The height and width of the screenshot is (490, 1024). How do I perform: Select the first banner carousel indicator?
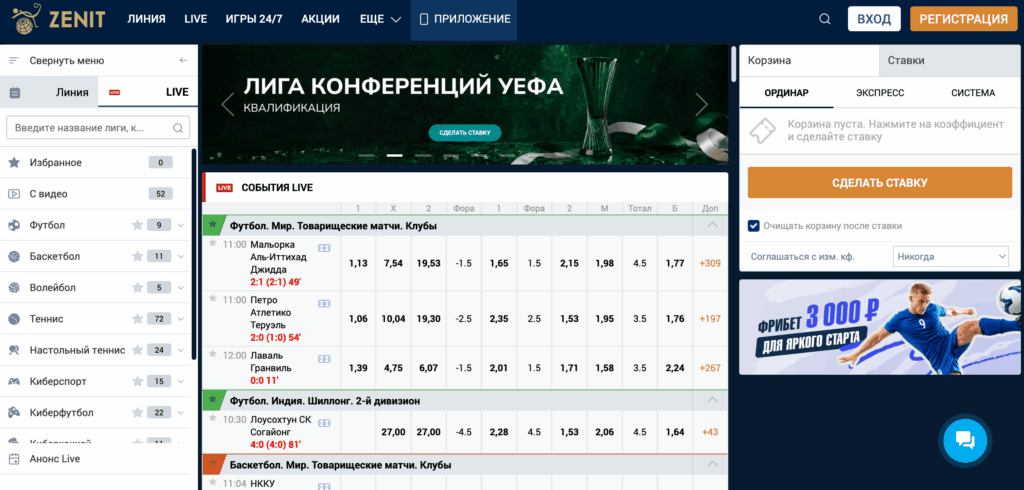click(x=366, y=155)
